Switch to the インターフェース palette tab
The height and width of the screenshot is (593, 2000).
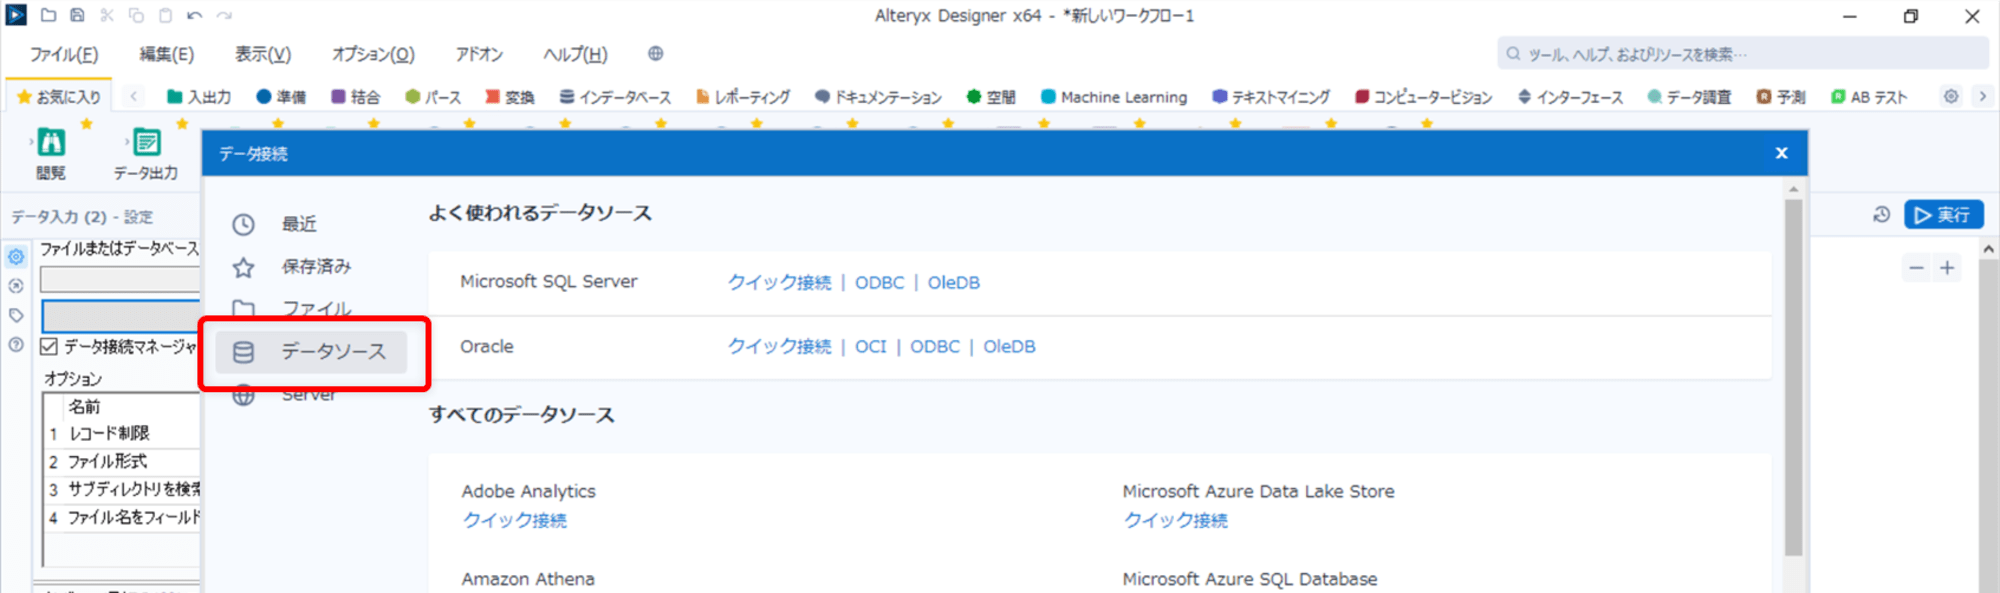[1570, 97]
